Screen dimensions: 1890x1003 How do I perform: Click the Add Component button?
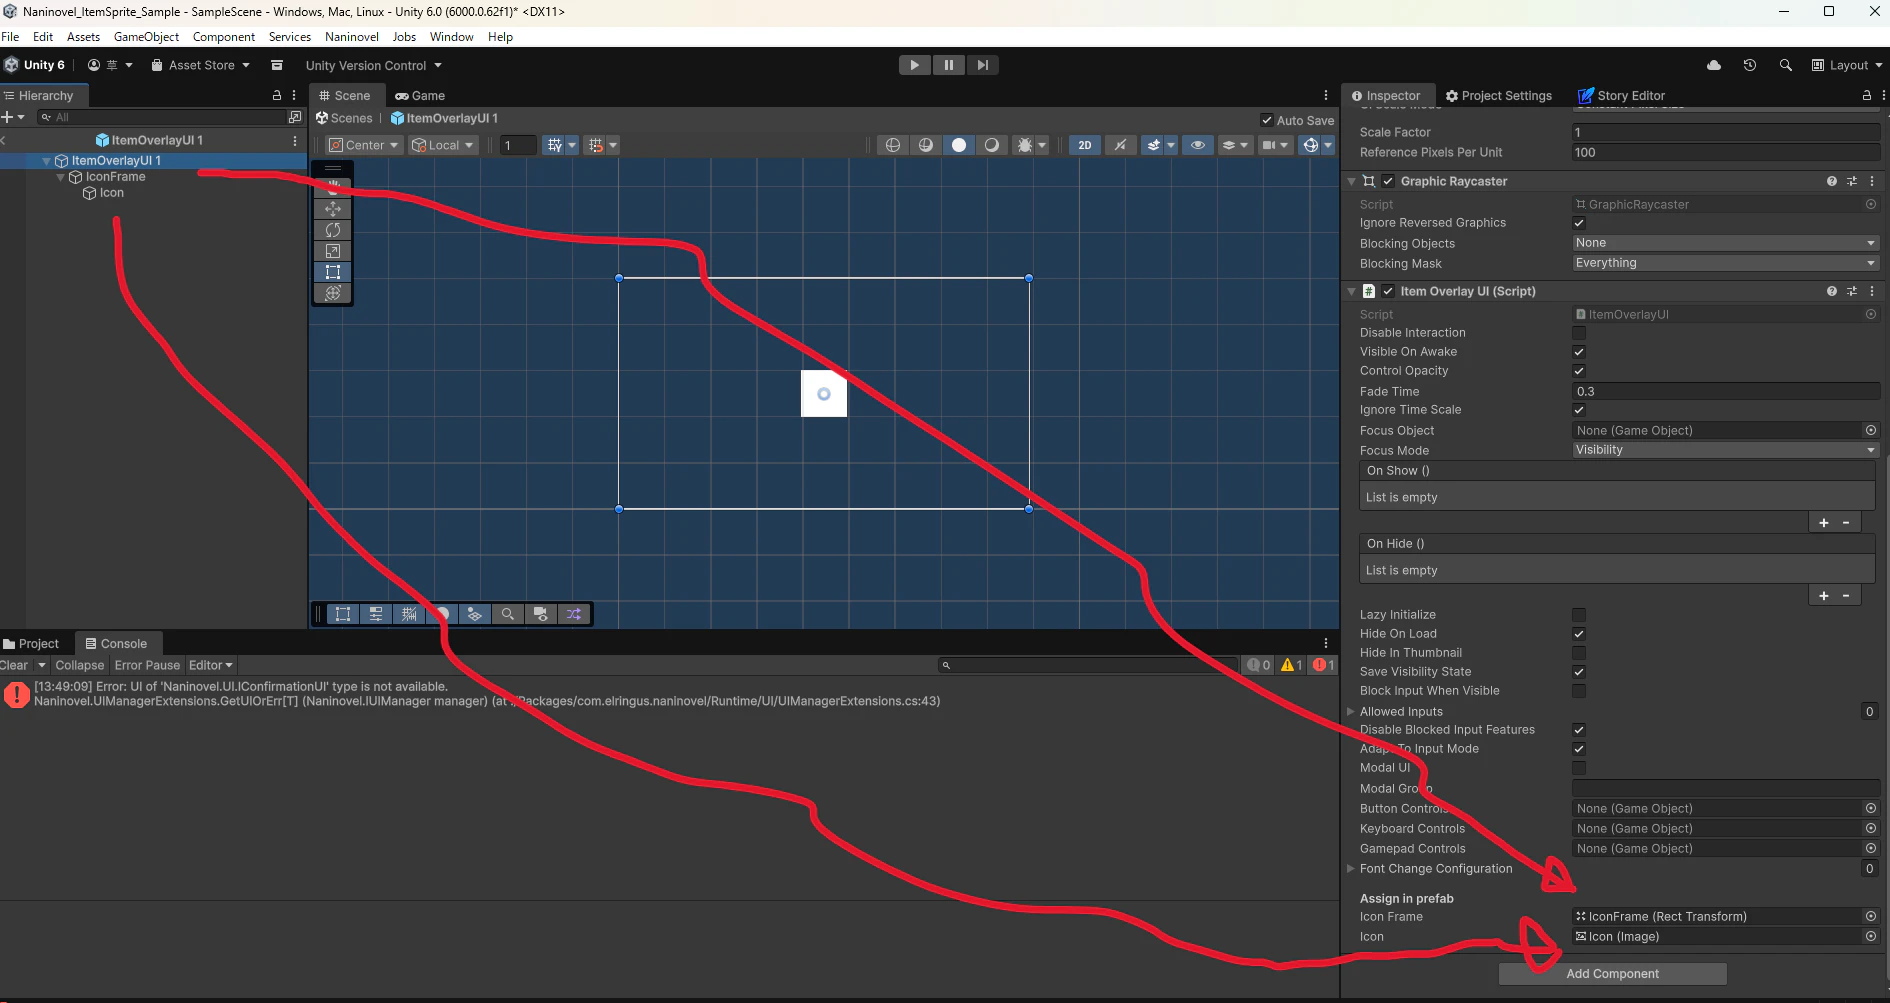pos(1612,974)
